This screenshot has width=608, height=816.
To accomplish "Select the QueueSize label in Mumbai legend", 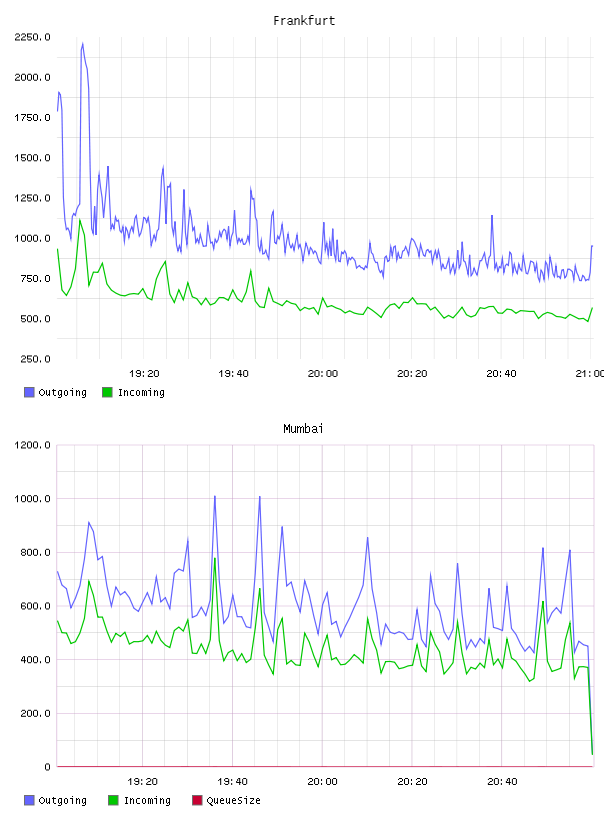I will coord(233,801).
